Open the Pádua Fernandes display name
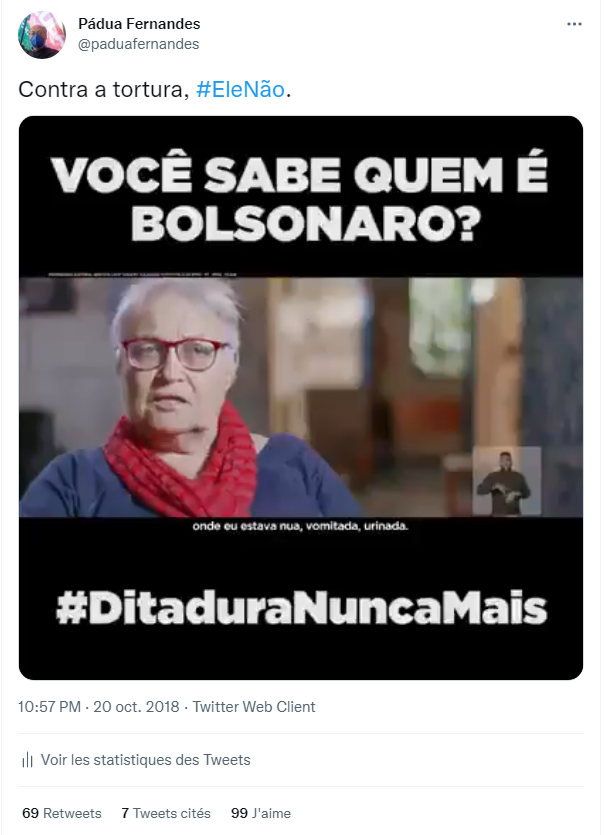The height and width of the screenshot is (835, 605). pyautogui.click(x=139, y=24)
